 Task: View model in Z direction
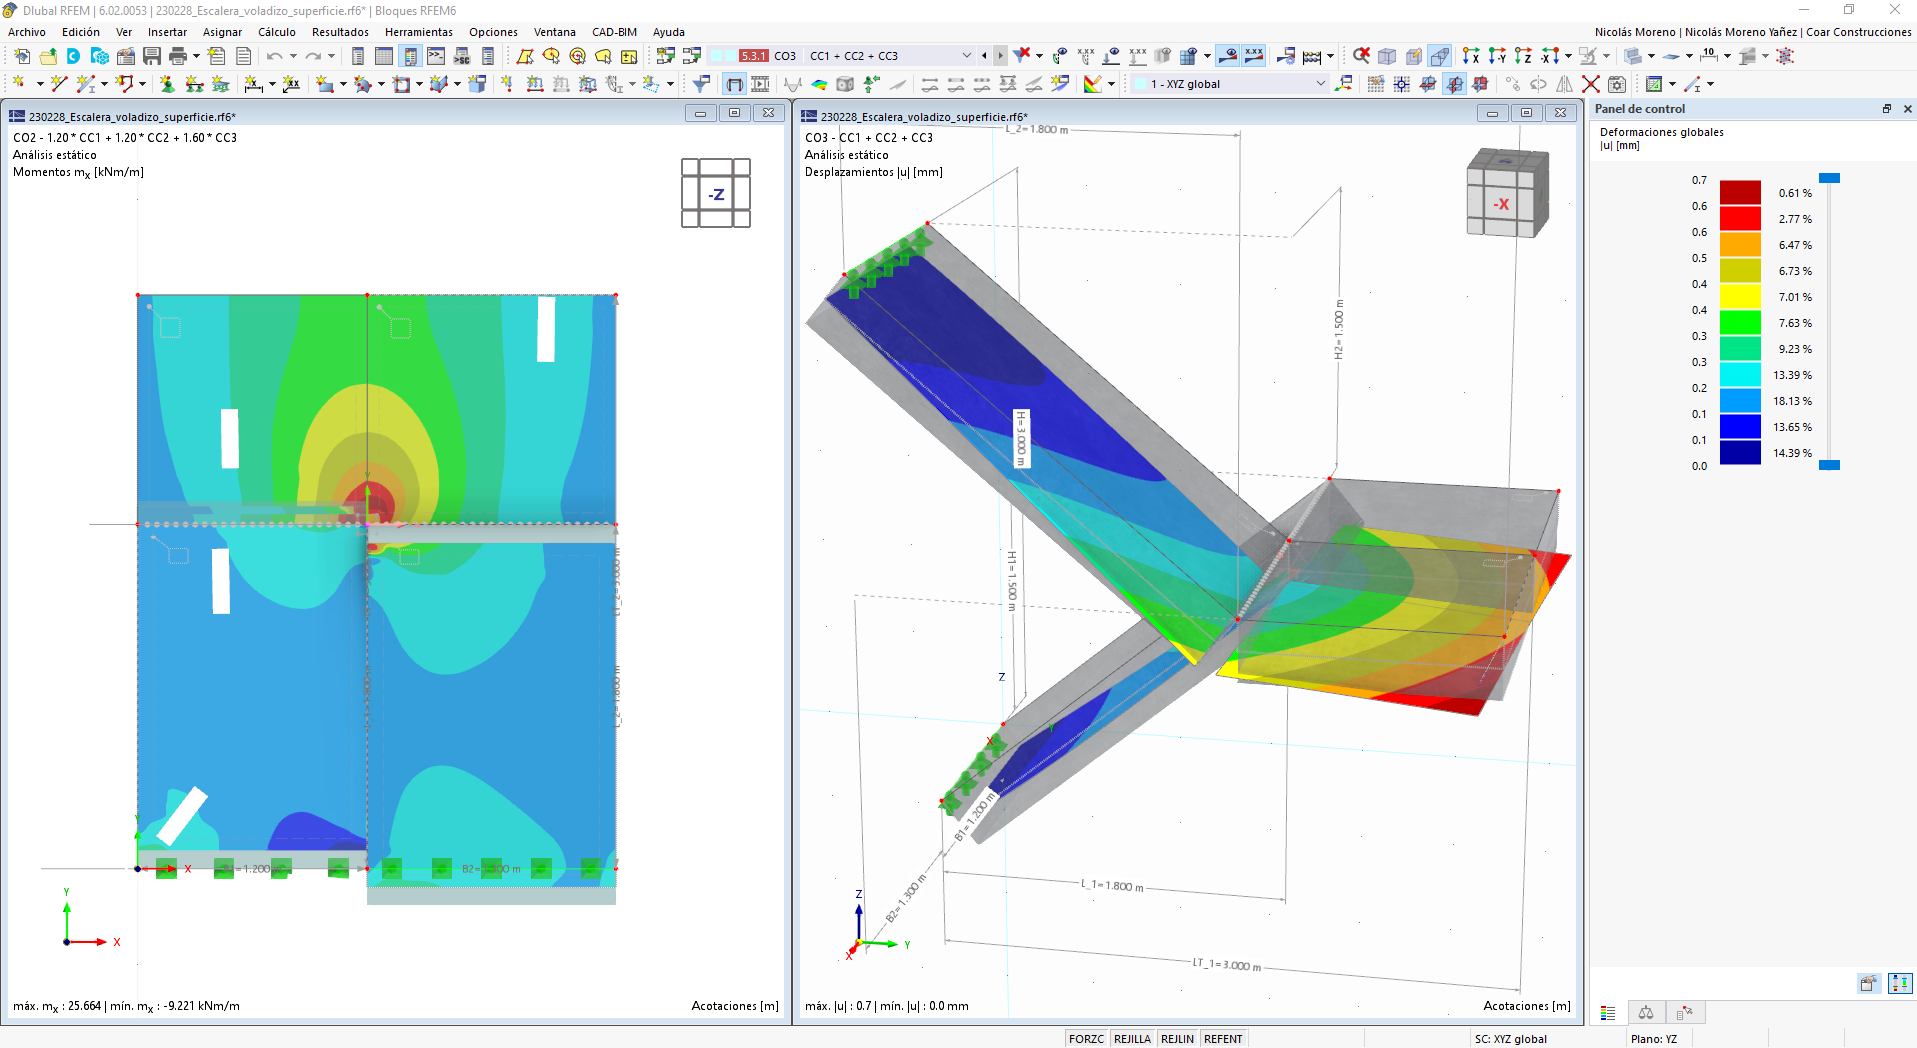click(1523, 56)
